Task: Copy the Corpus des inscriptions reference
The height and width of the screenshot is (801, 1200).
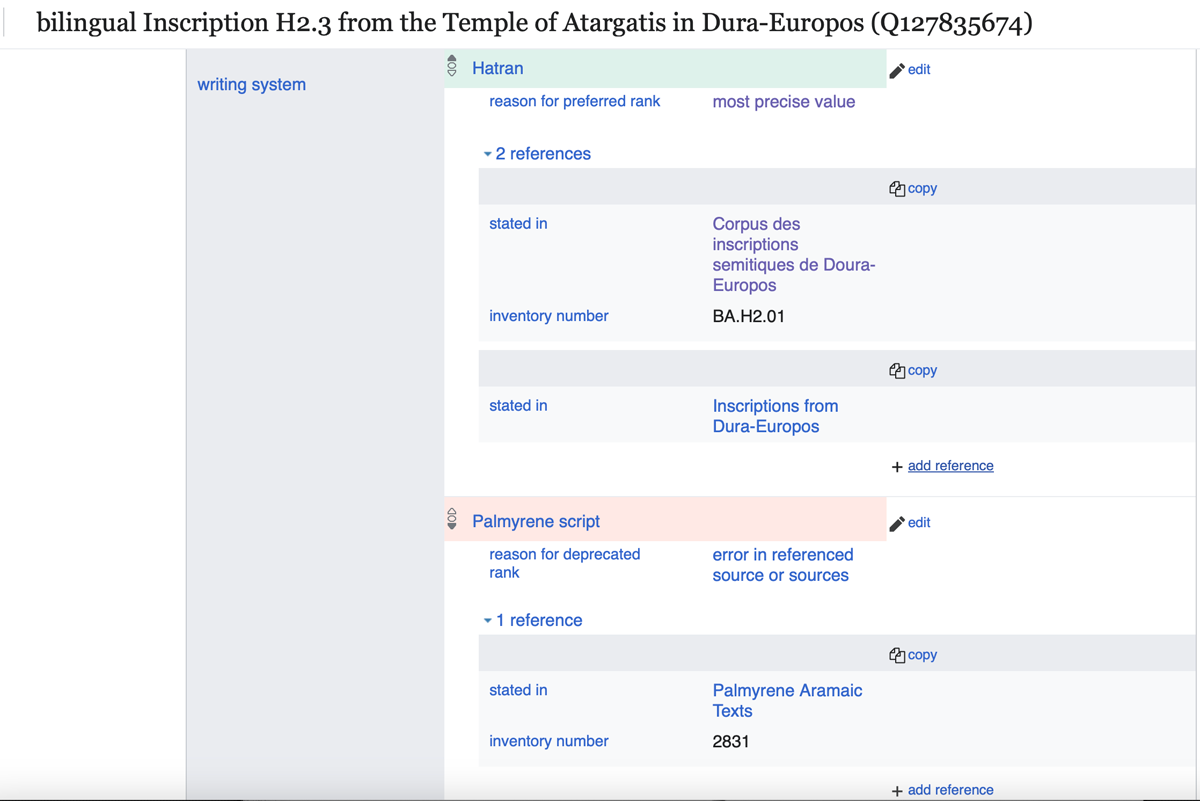Action: (x=913, y=188)
